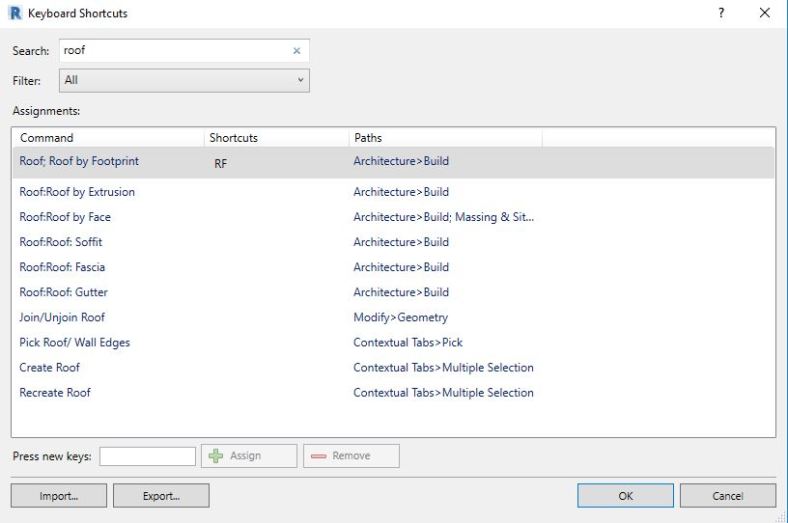Click the Assign button with plus icon
Image resolution: width=788 pixels, height=523 pixels.
tap(249, 456)
